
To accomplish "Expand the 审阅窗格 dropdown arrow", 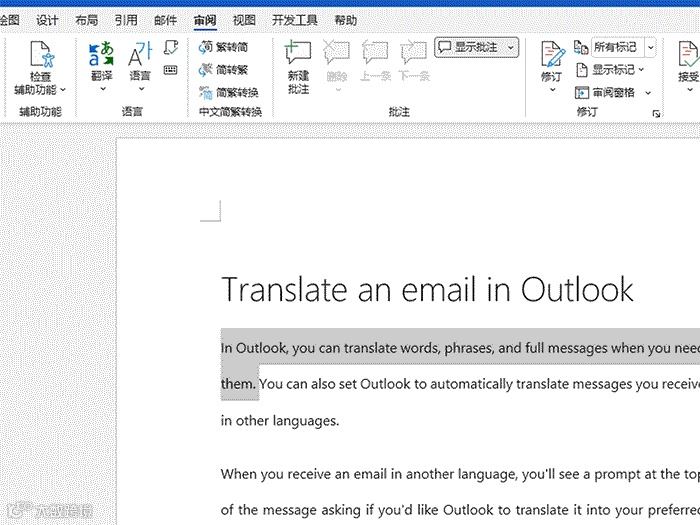I will point(648,93).
